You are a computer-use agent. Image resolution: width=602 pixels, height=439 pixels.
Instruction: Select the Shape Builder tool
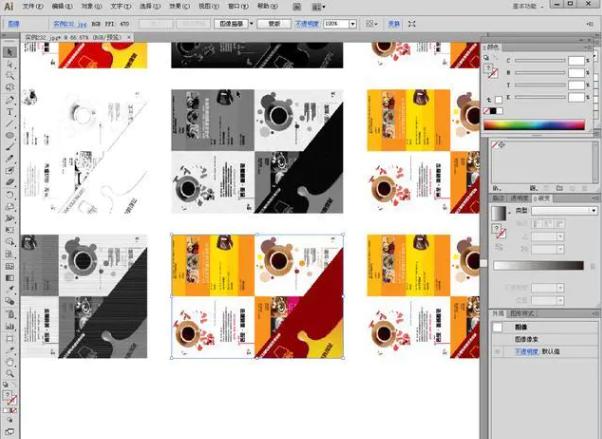click(x=10, y=242)
